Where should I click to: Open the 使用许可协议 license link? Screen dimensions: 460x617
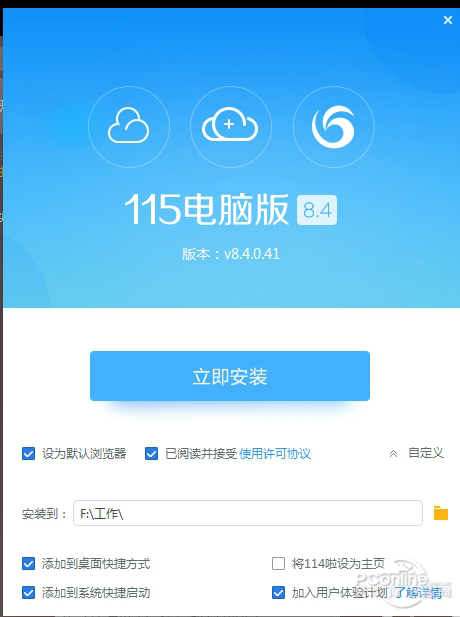coord(275,453)
